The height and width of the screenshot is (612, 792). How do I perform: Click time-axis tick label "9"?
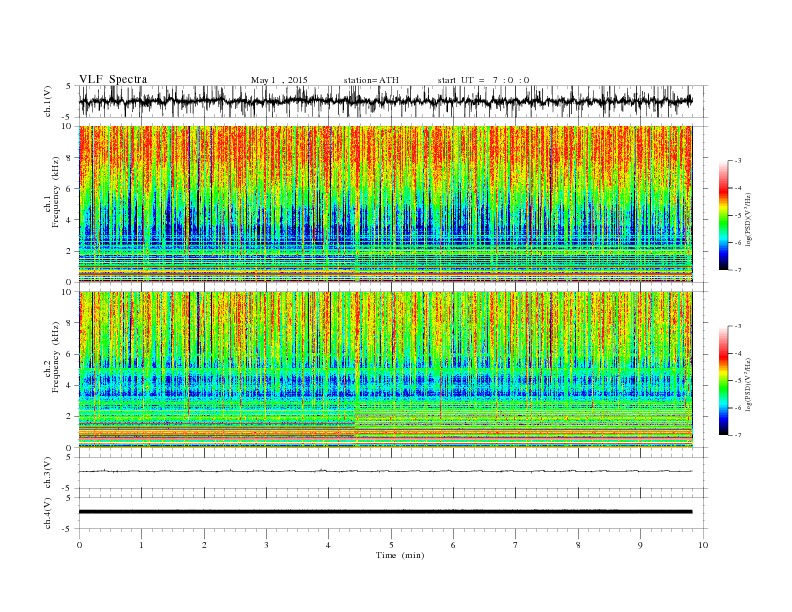click(640, 545)
